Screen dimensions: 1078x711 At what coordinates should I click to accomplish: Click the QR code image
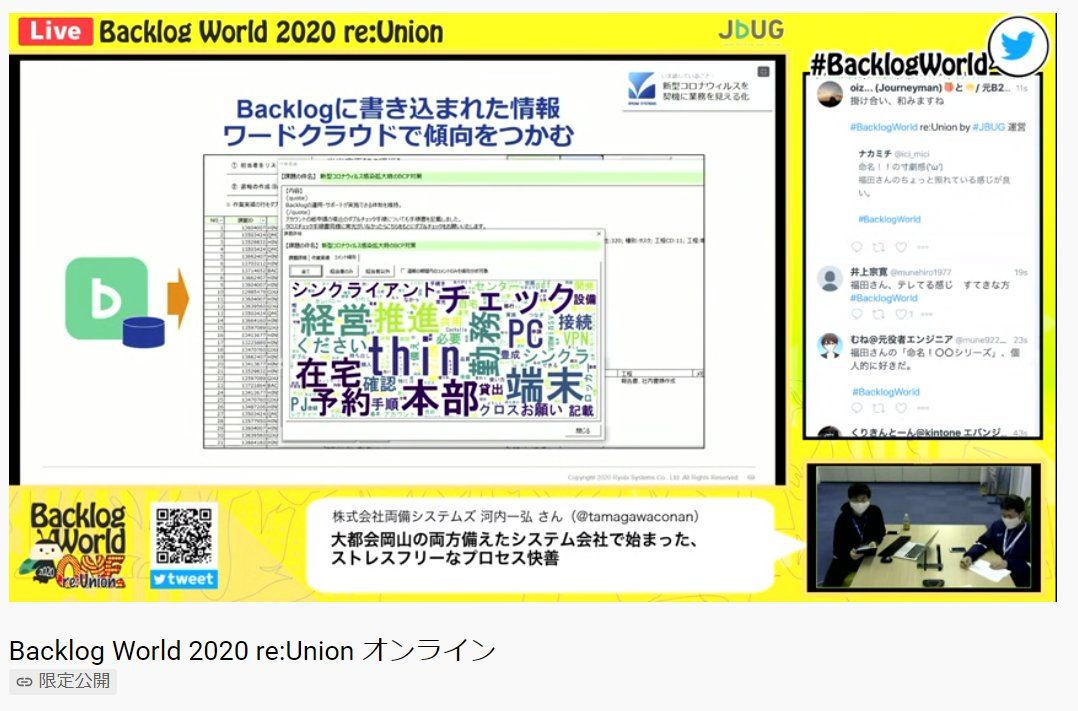pos(184,535)
